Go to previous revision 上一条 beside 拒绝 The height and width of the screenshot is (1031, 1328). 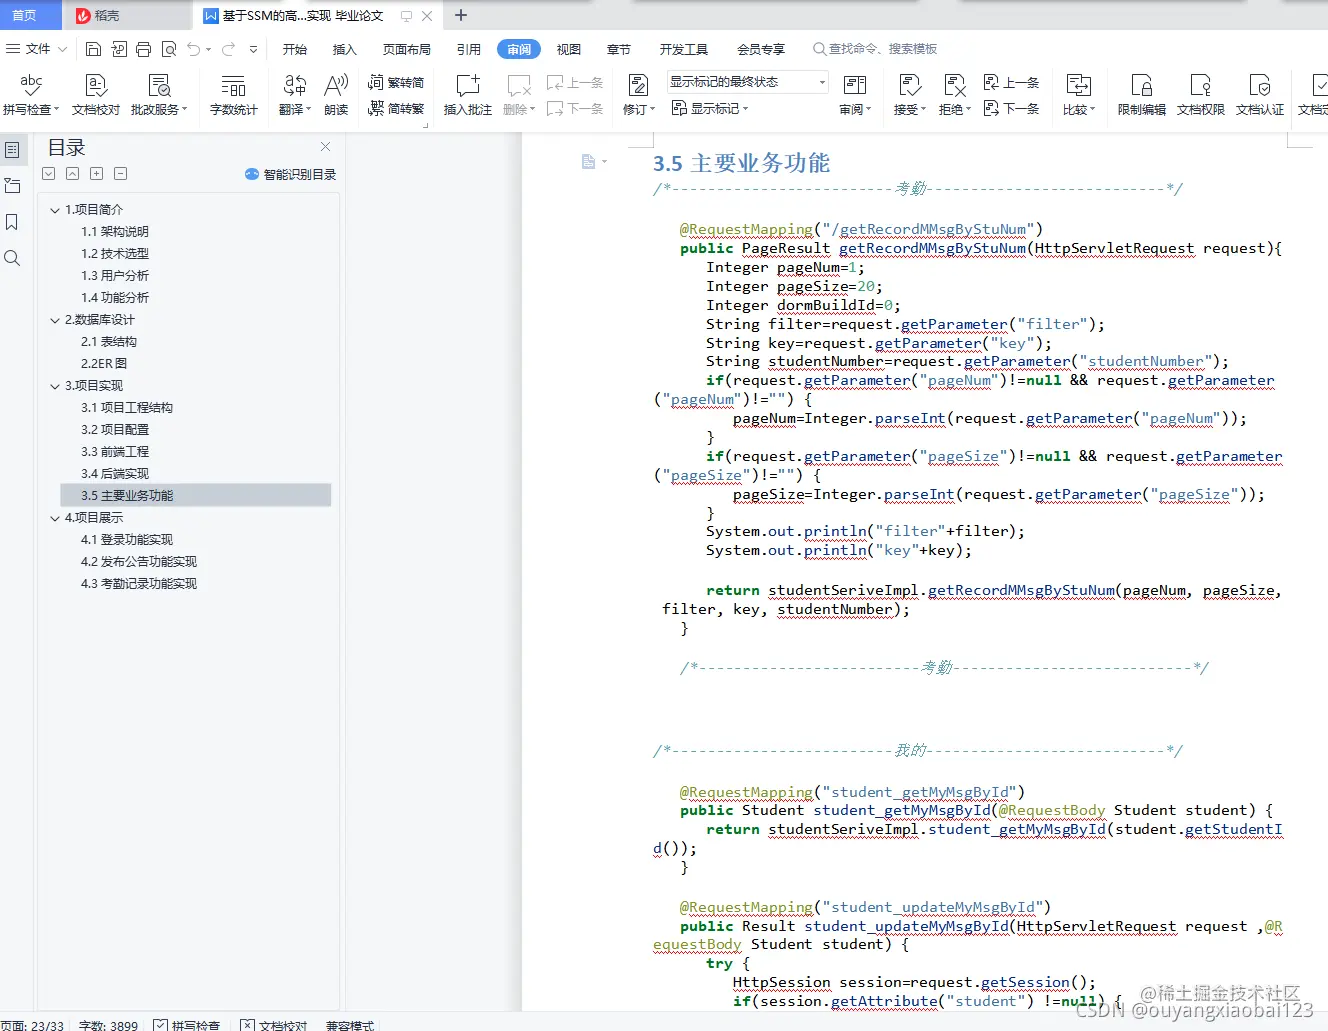1011,83
